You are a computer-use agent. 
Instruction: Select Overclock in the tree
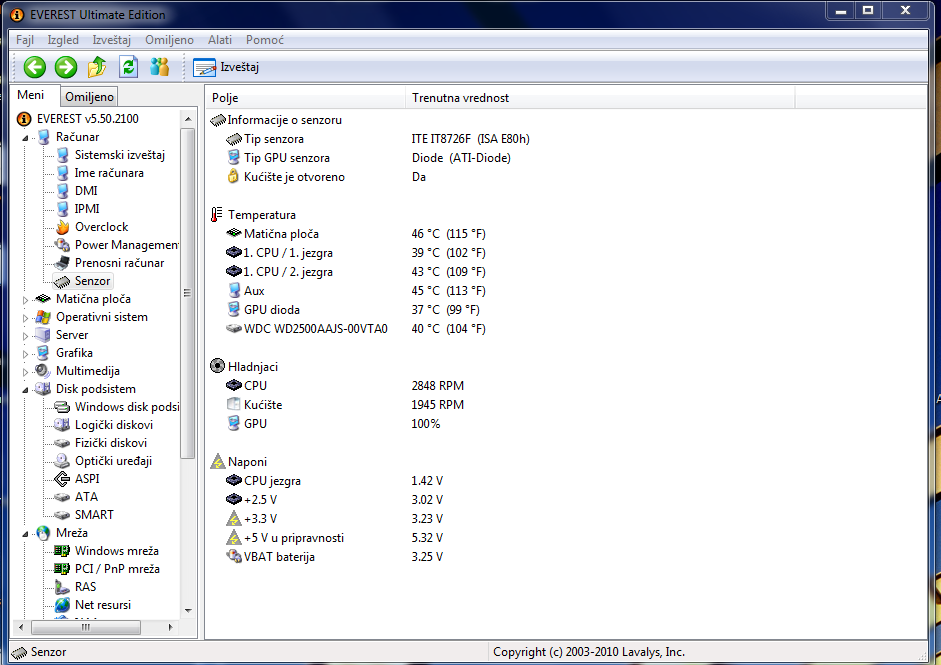pyautogui.click(x=101, y=227)
